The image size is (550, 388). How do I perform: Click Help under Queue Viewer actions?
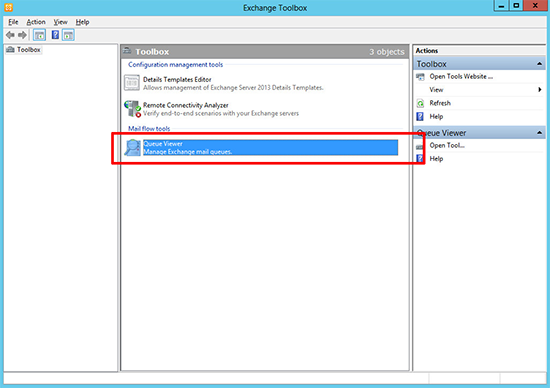436,159
